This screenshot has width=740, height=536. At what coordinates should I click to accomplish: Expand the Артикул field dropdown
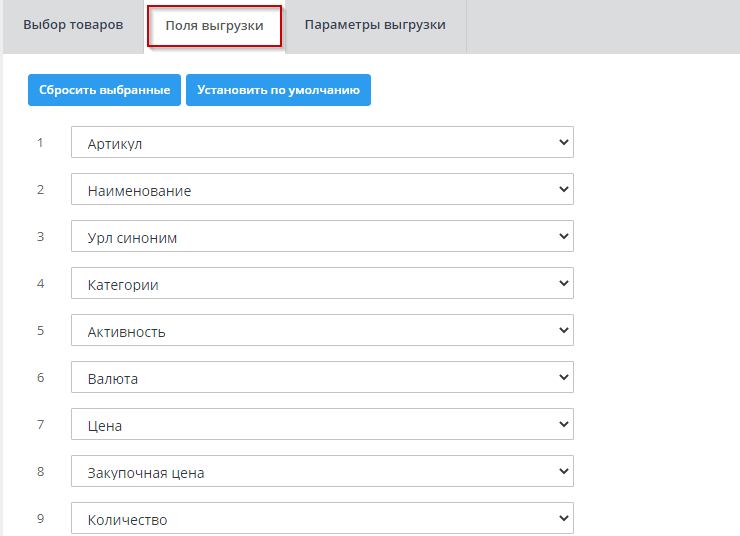(322, 143)
